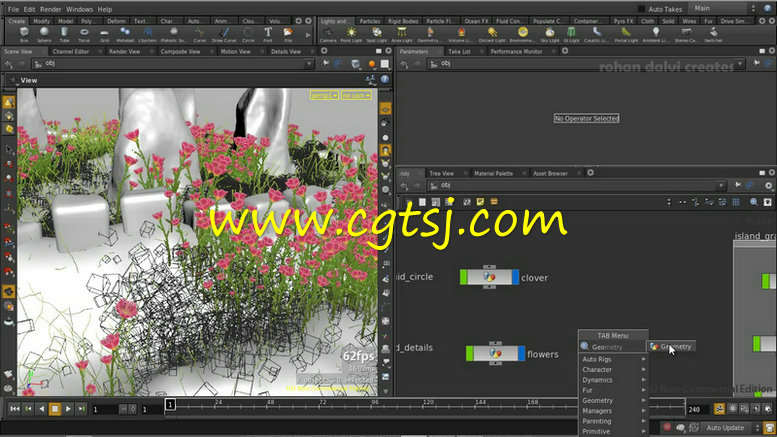Choose Fur entry in TAB Menu
Image resolution: width=777 pixels, height=437 pixels.
coord(613,390)
